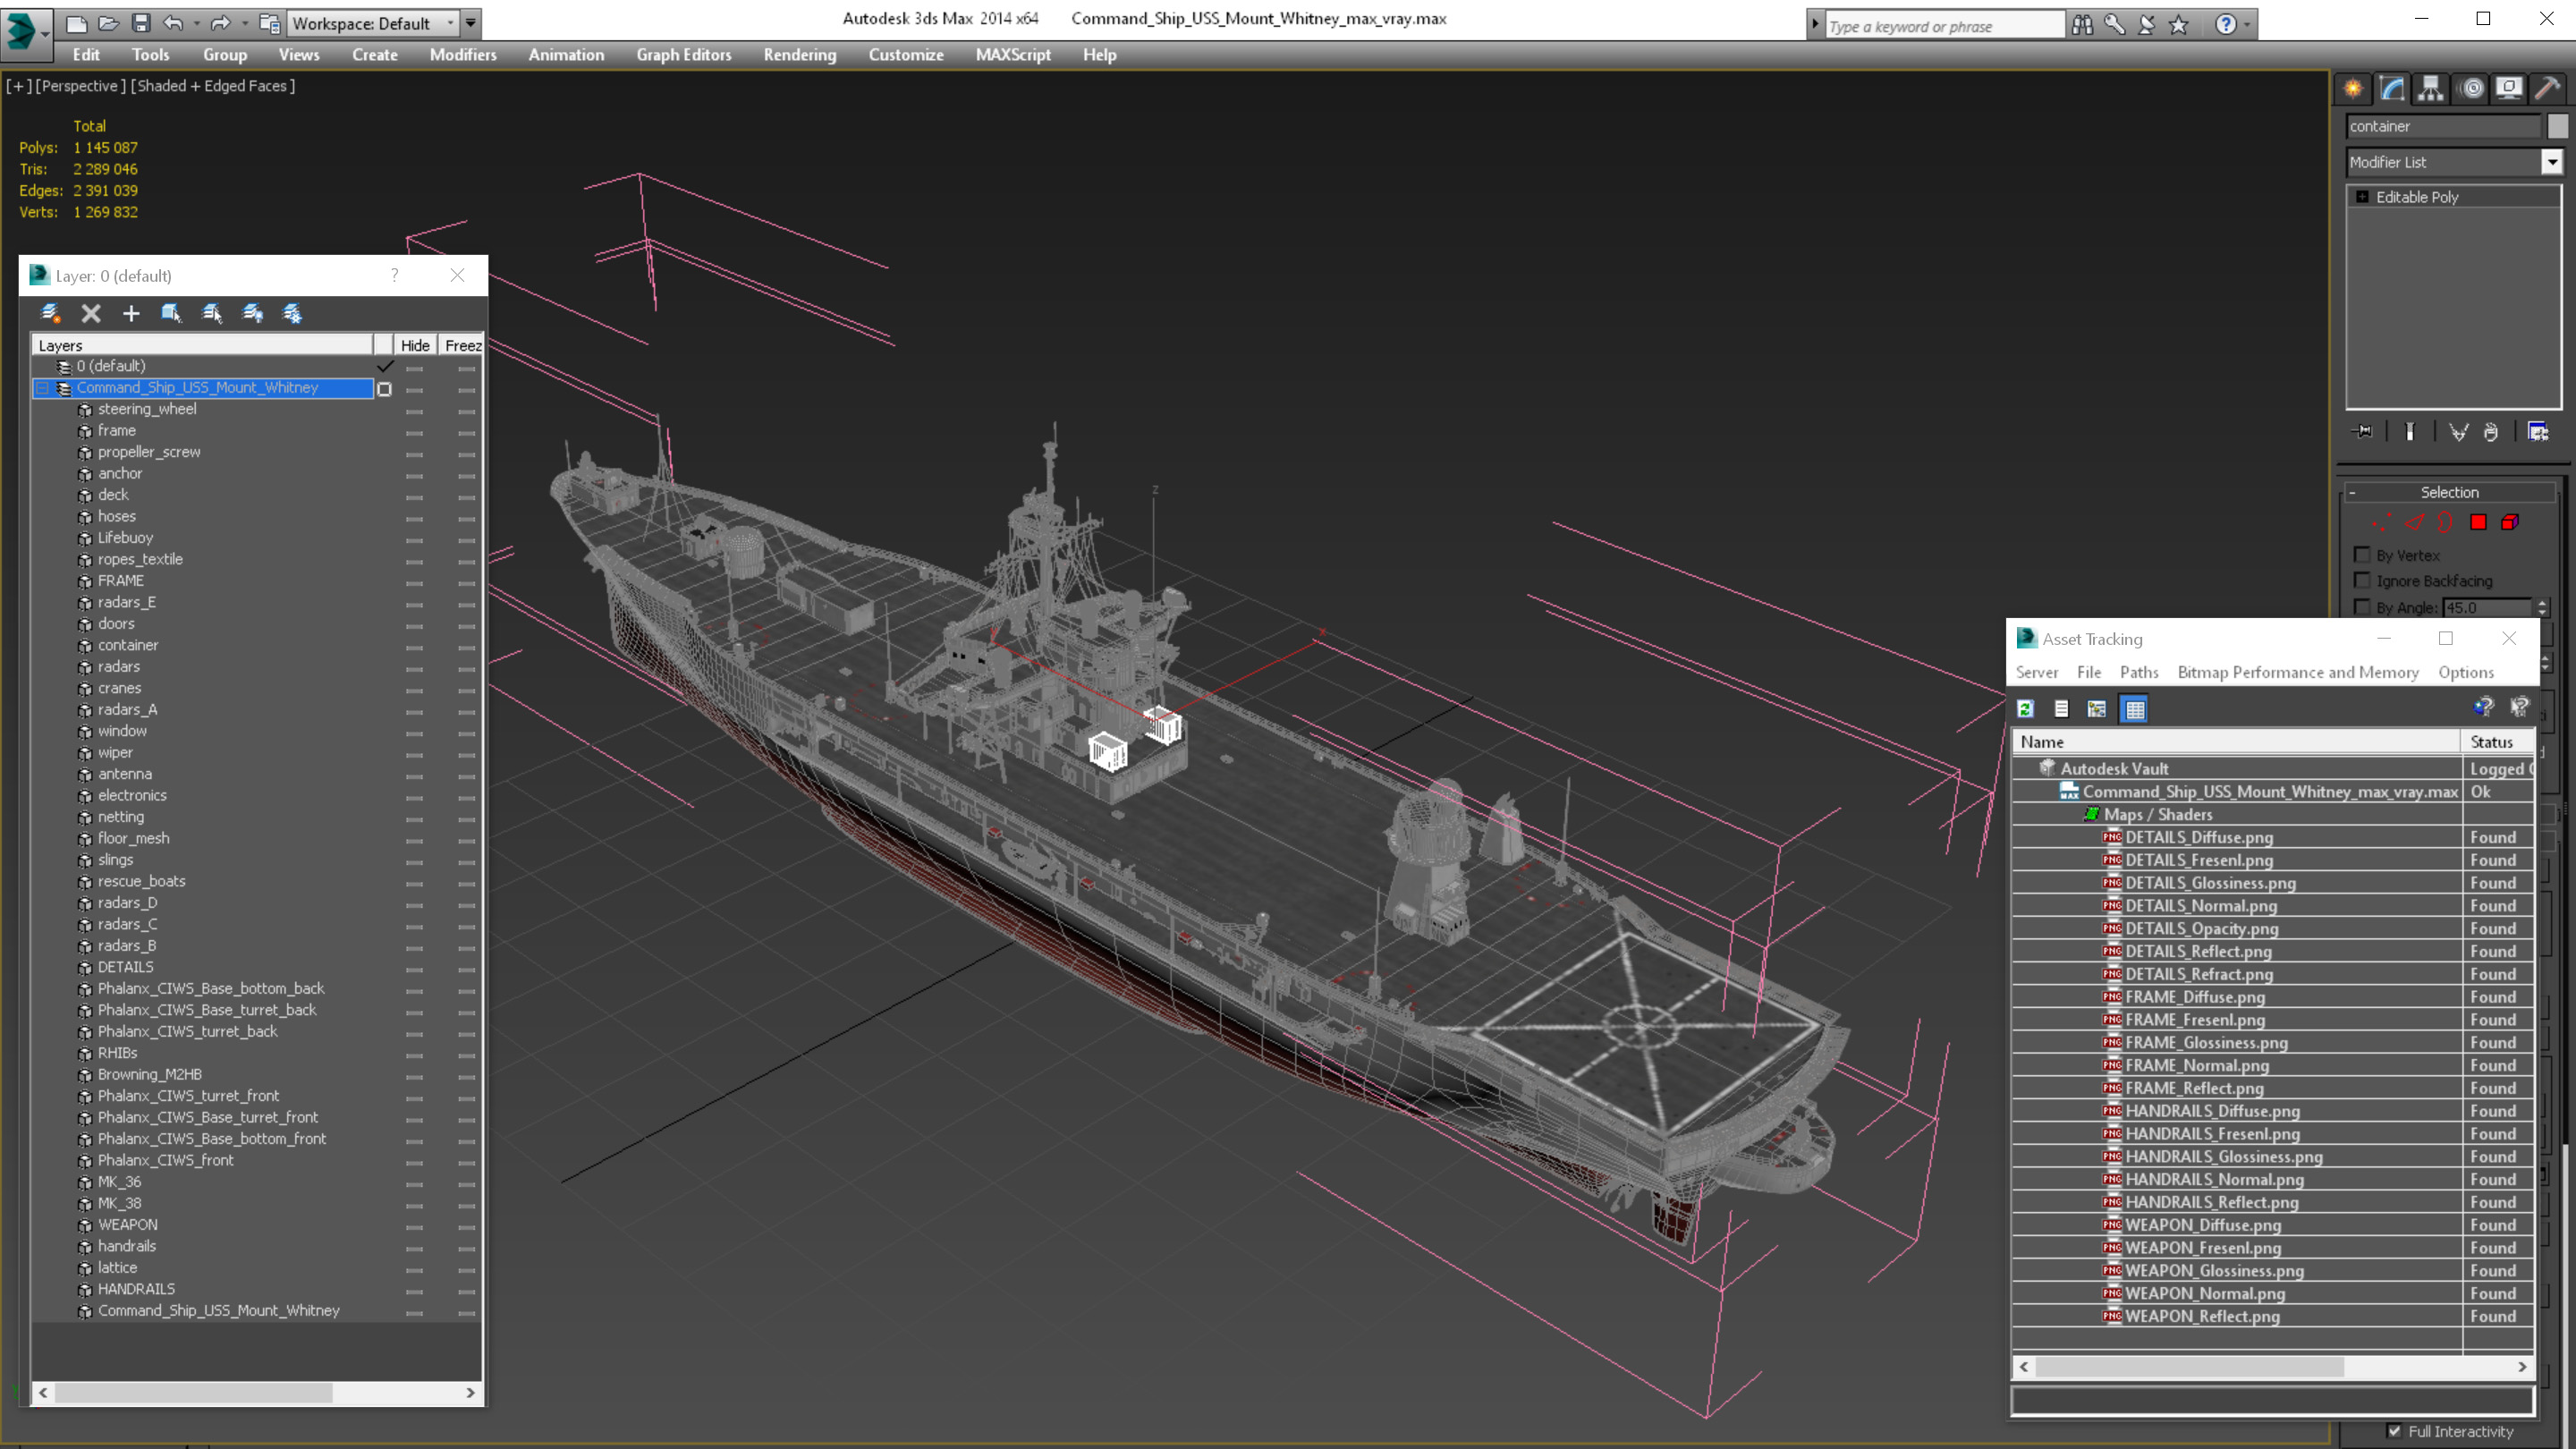The width and height of the screenshot is (2576, 1449).
Task: Click Table View icon in Asset Tracking
Action: click(2135, 709)
